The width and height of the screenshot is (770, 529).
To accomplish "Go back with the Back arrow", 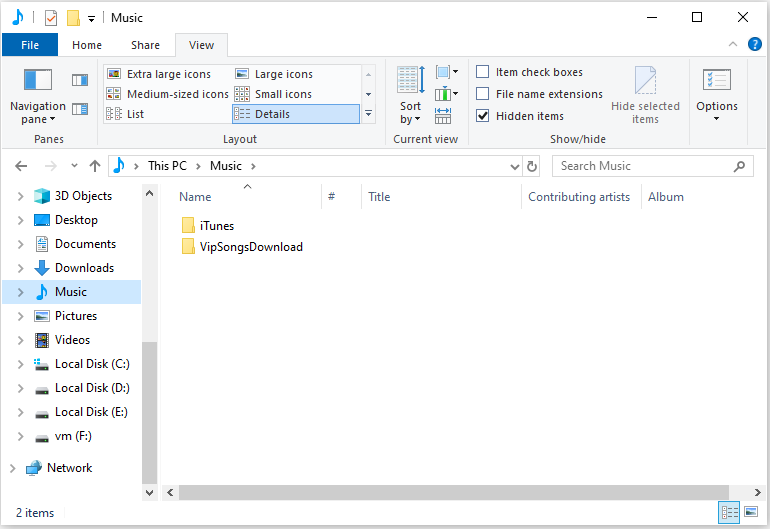I will click(21, 166).
